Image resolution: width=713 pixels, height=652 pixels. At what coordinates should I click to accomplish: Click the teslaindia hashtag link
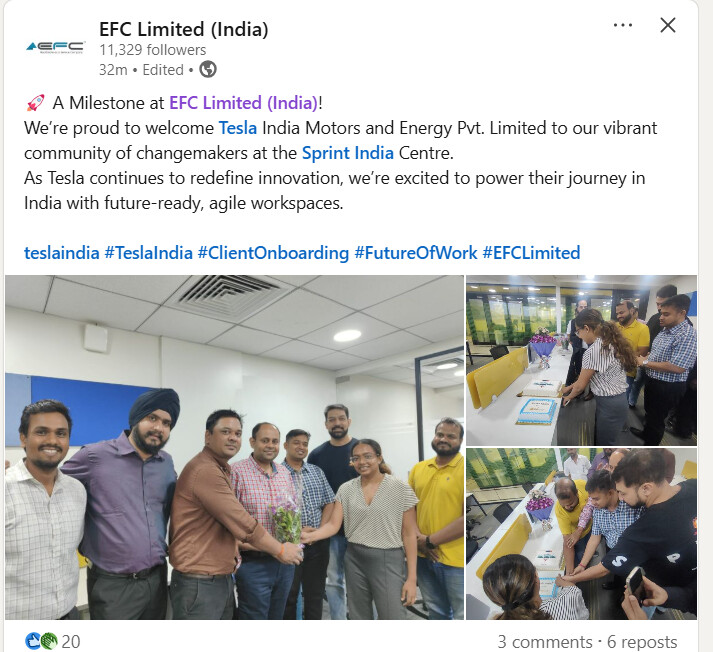(x=61, y=253)
